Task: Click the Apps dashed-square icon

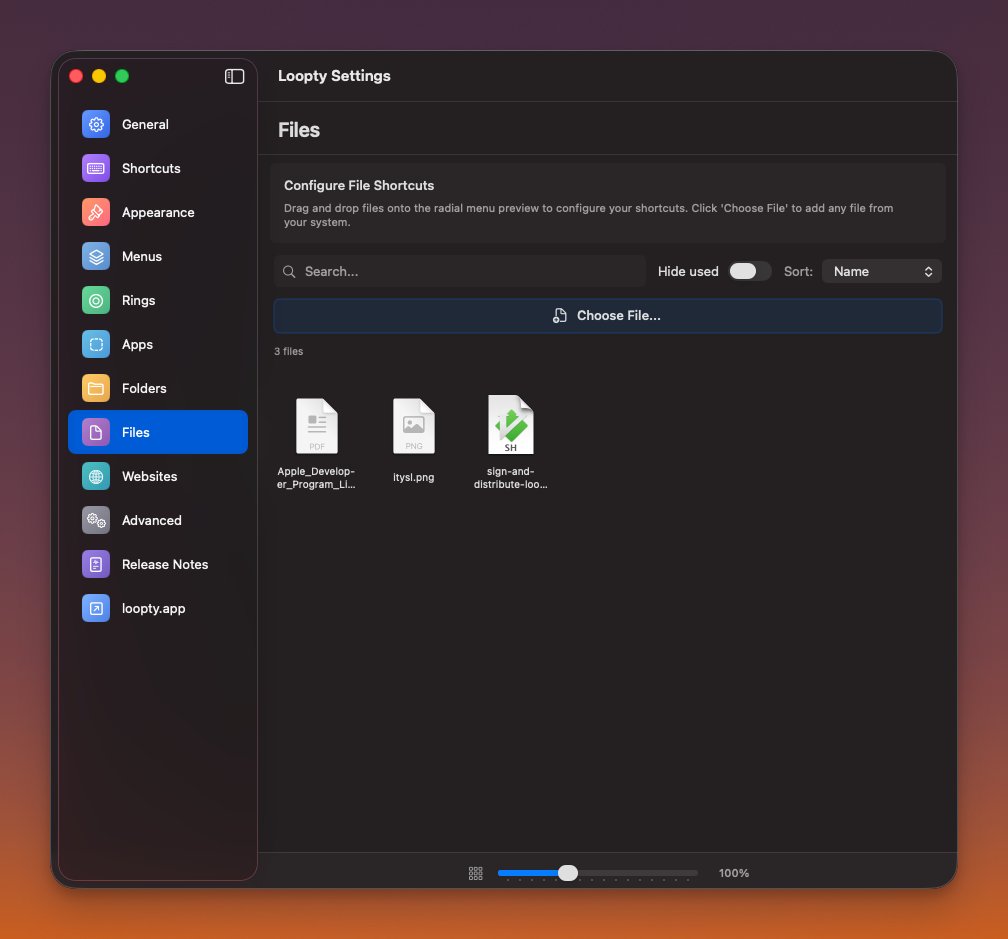Action: (x=96, y=344)
